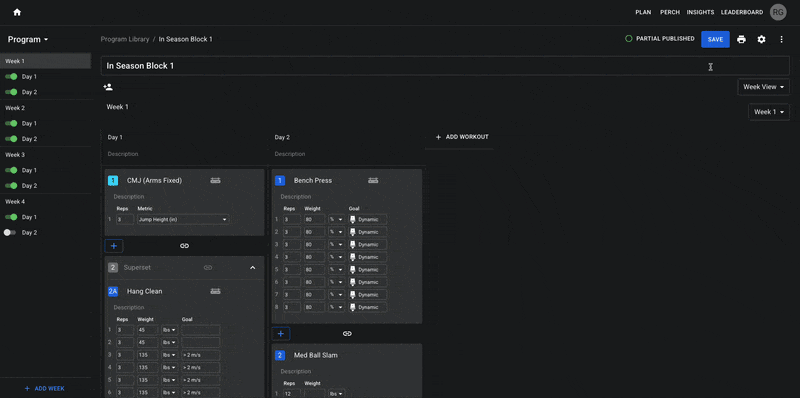Click ADD WORKOUT

462,137
